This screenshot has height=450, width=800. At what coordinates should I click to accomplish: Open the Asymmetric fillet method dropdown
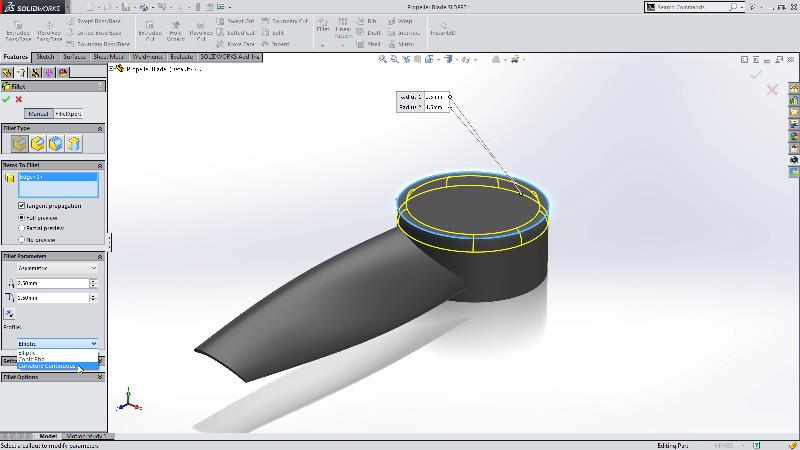57,268
